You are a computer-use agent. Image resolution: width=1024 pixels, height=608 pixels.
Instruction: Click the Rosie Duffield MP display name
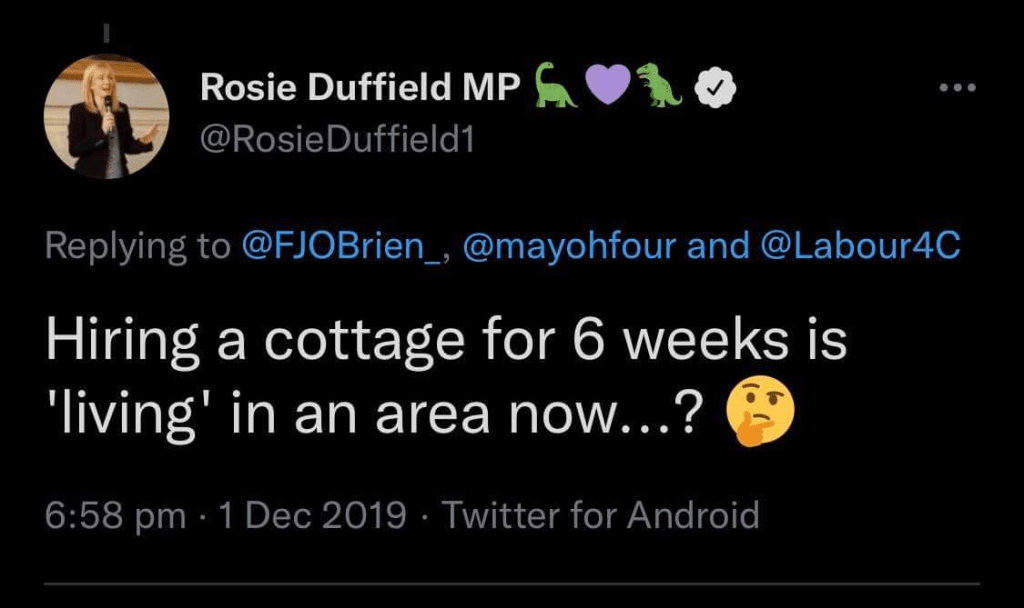(361, 89)
